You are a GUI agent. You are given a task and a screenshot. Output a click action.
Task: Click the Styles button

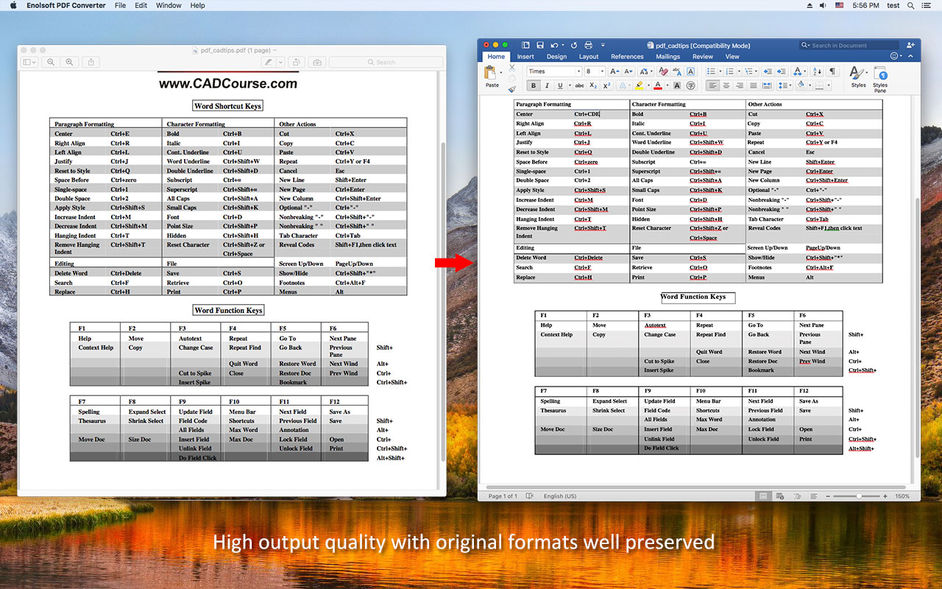(x=857, y=76)
